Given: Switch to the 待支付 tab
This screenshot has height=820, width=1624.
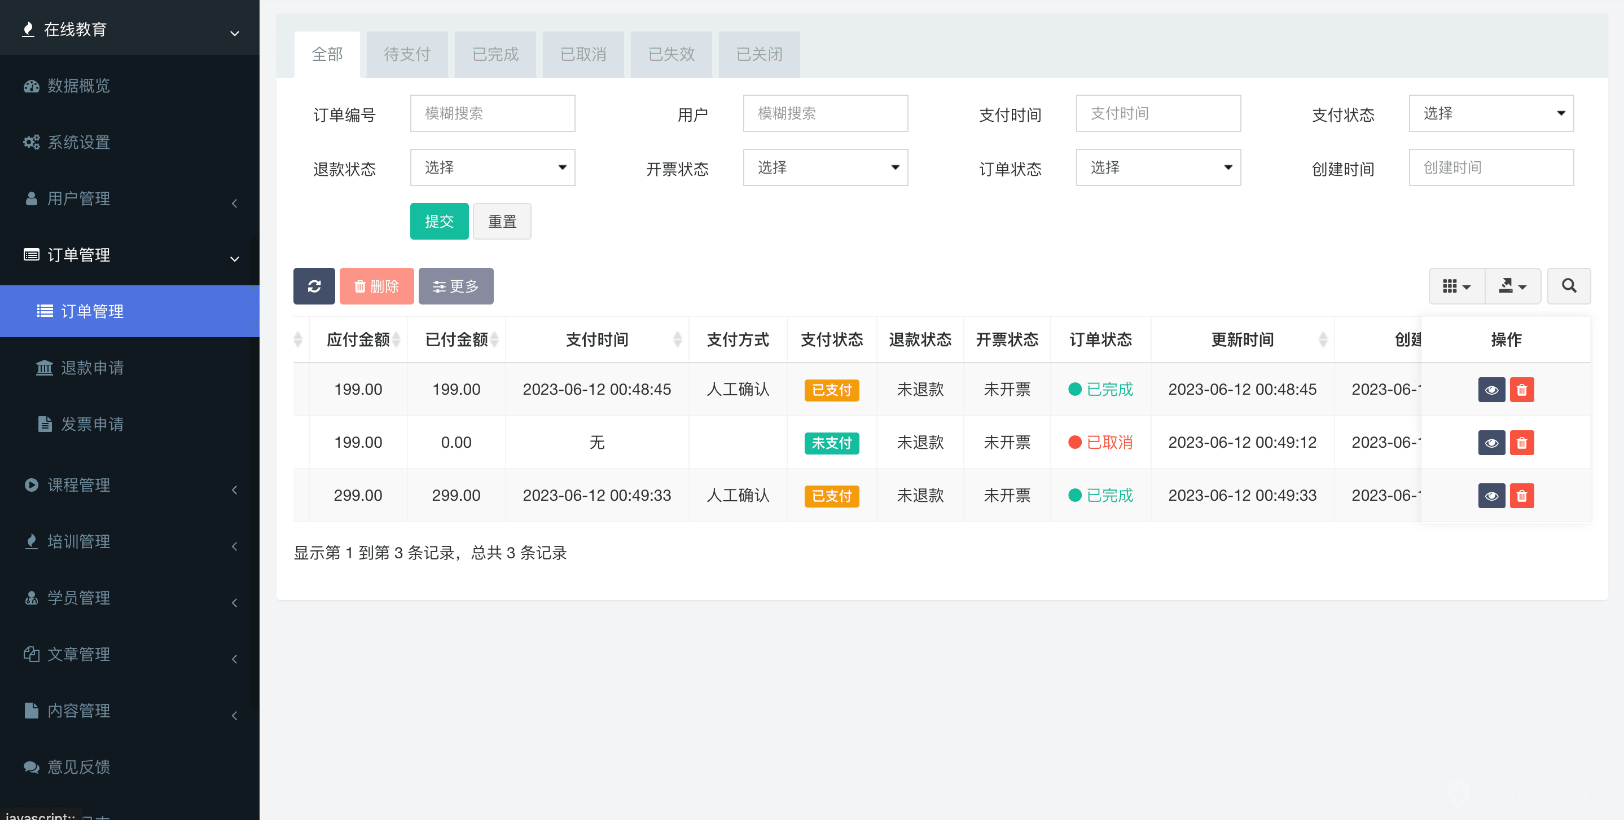Looking at the screenshot, I should pyautogui.click(x=407, y=54).
